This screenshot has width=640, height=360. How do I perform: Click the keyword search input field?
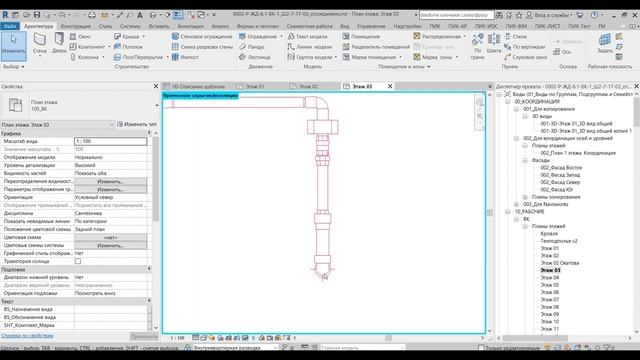(456, 15)
